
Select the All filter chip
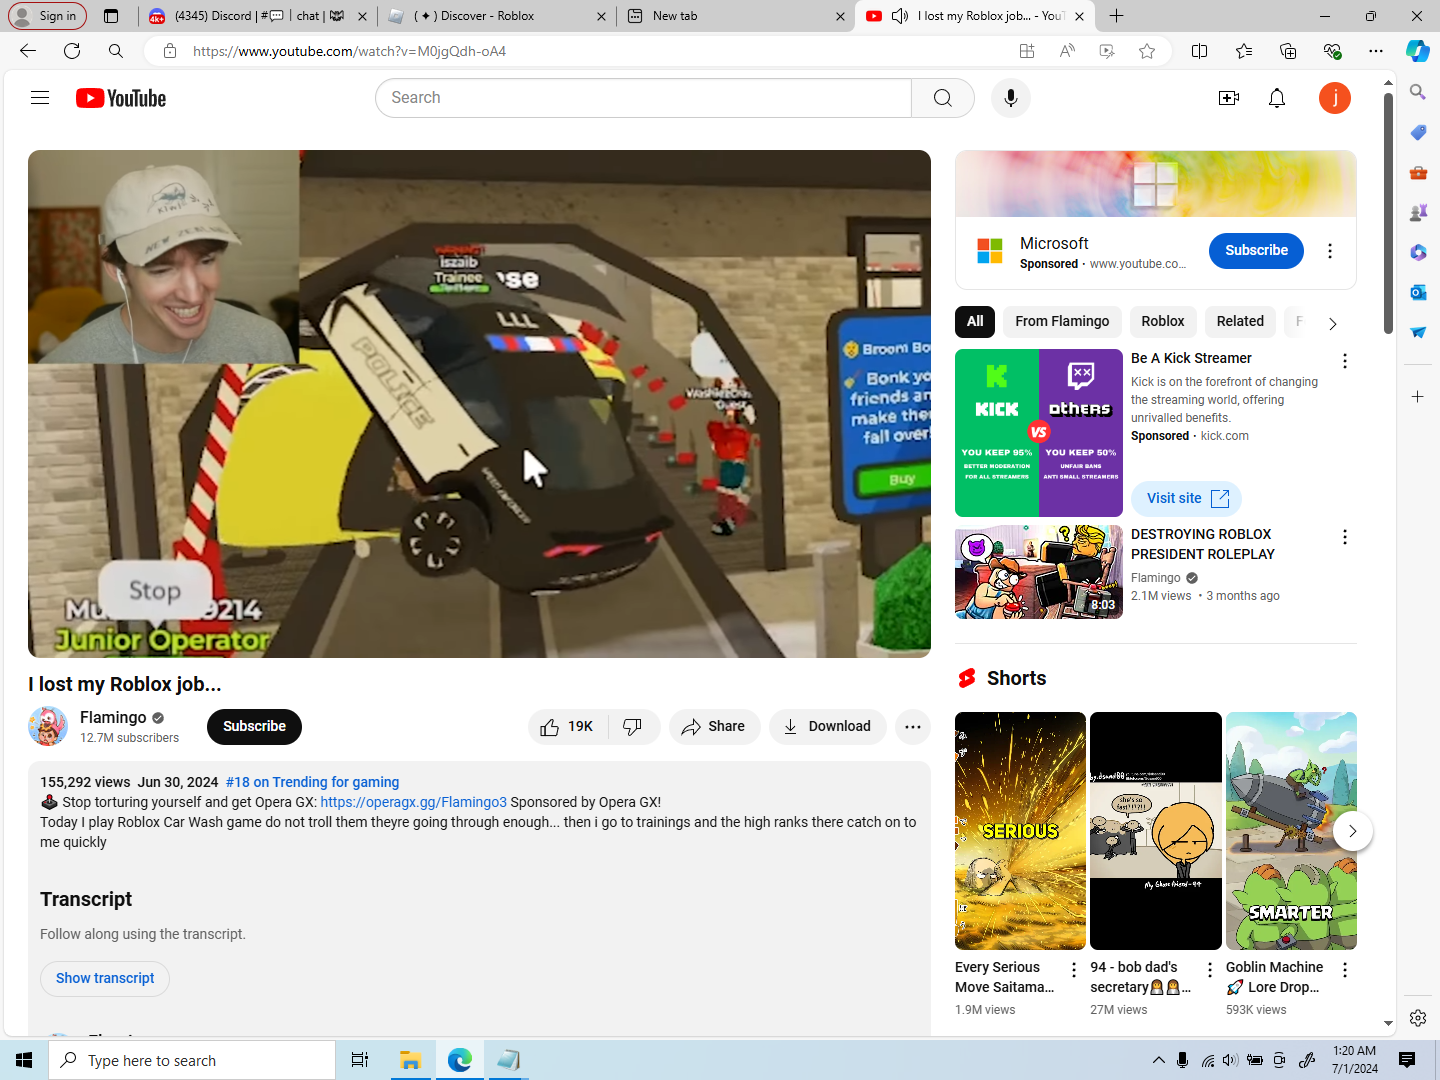(x=975, y=321)
